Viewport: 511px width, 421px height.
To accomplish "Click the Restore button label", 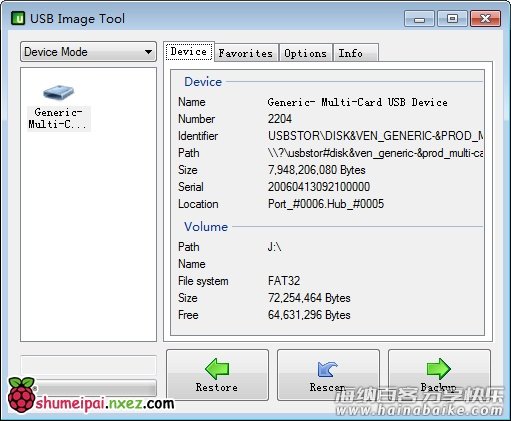I will tap(217, 387).
